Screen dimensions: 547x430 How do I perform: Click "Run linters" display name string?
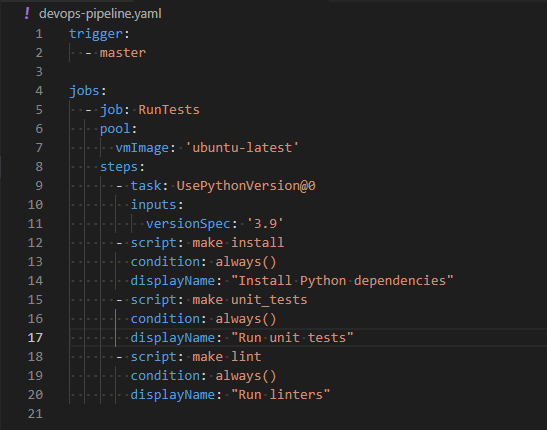pos(280,394)
